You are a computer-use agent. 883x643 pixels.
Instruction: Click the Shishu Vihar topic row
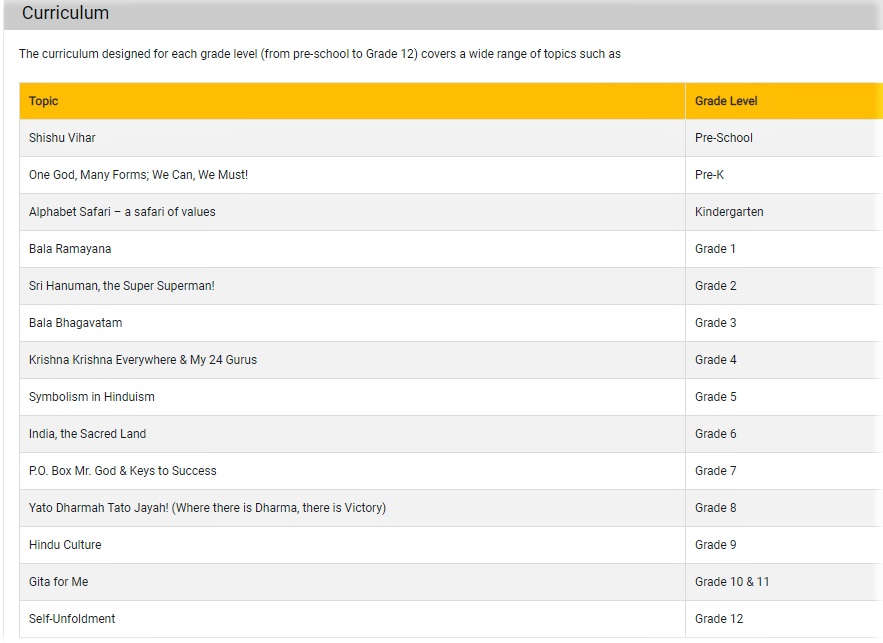(x=451, y=138)
